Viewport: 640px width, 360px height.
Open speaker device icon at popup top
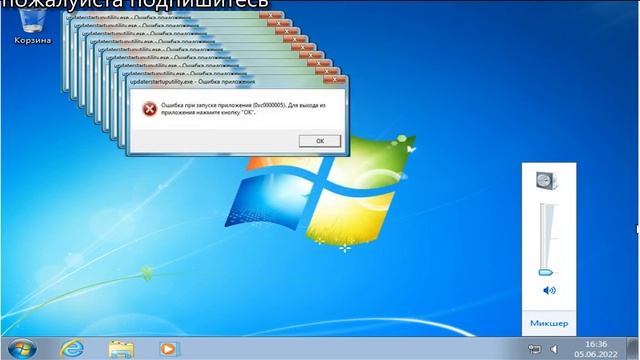(x=547, y=181)
